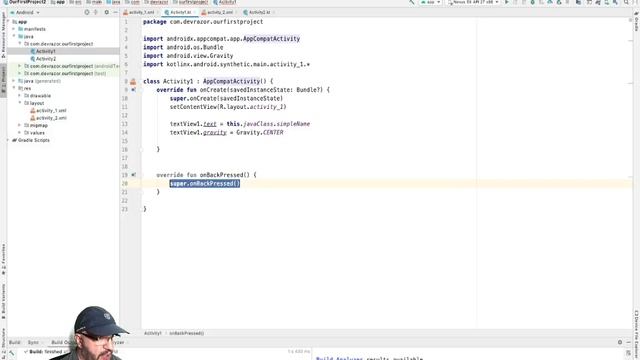
Task: Click the collapse all icon in Project panel
Action: (96, 12)
